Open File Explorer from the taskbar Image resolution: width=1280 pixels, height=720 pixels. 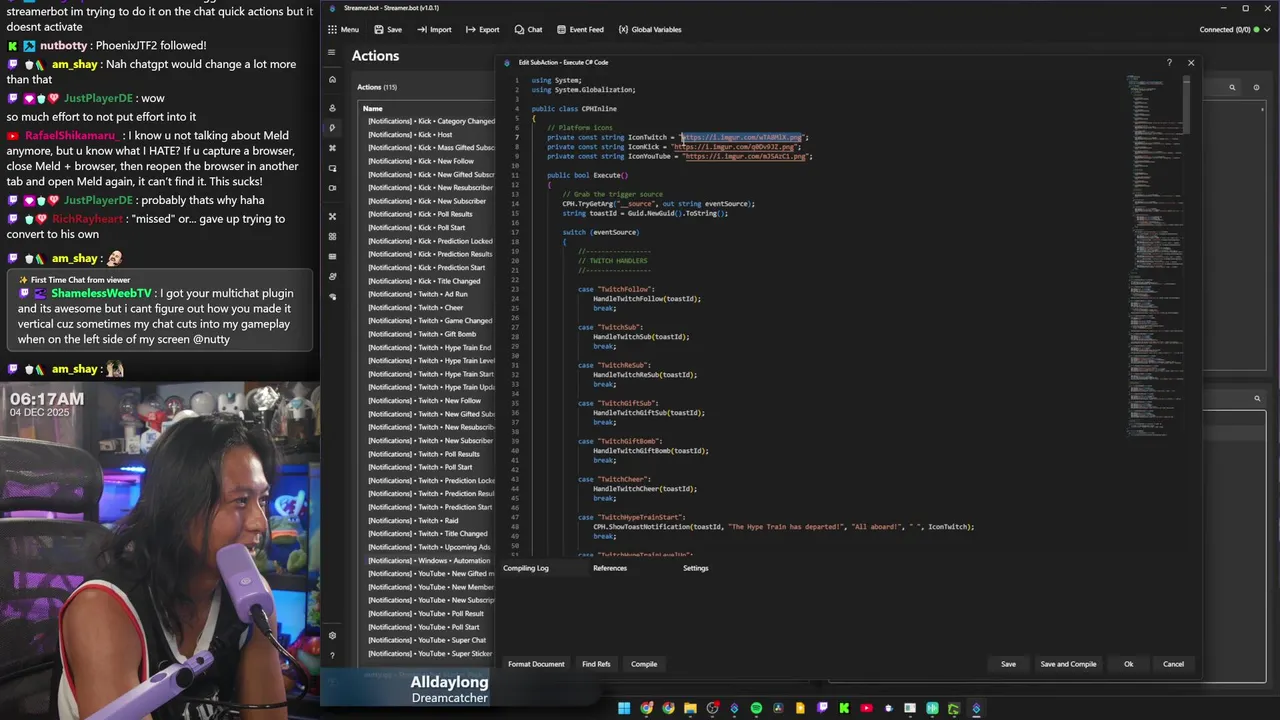[x=690, y=708]
